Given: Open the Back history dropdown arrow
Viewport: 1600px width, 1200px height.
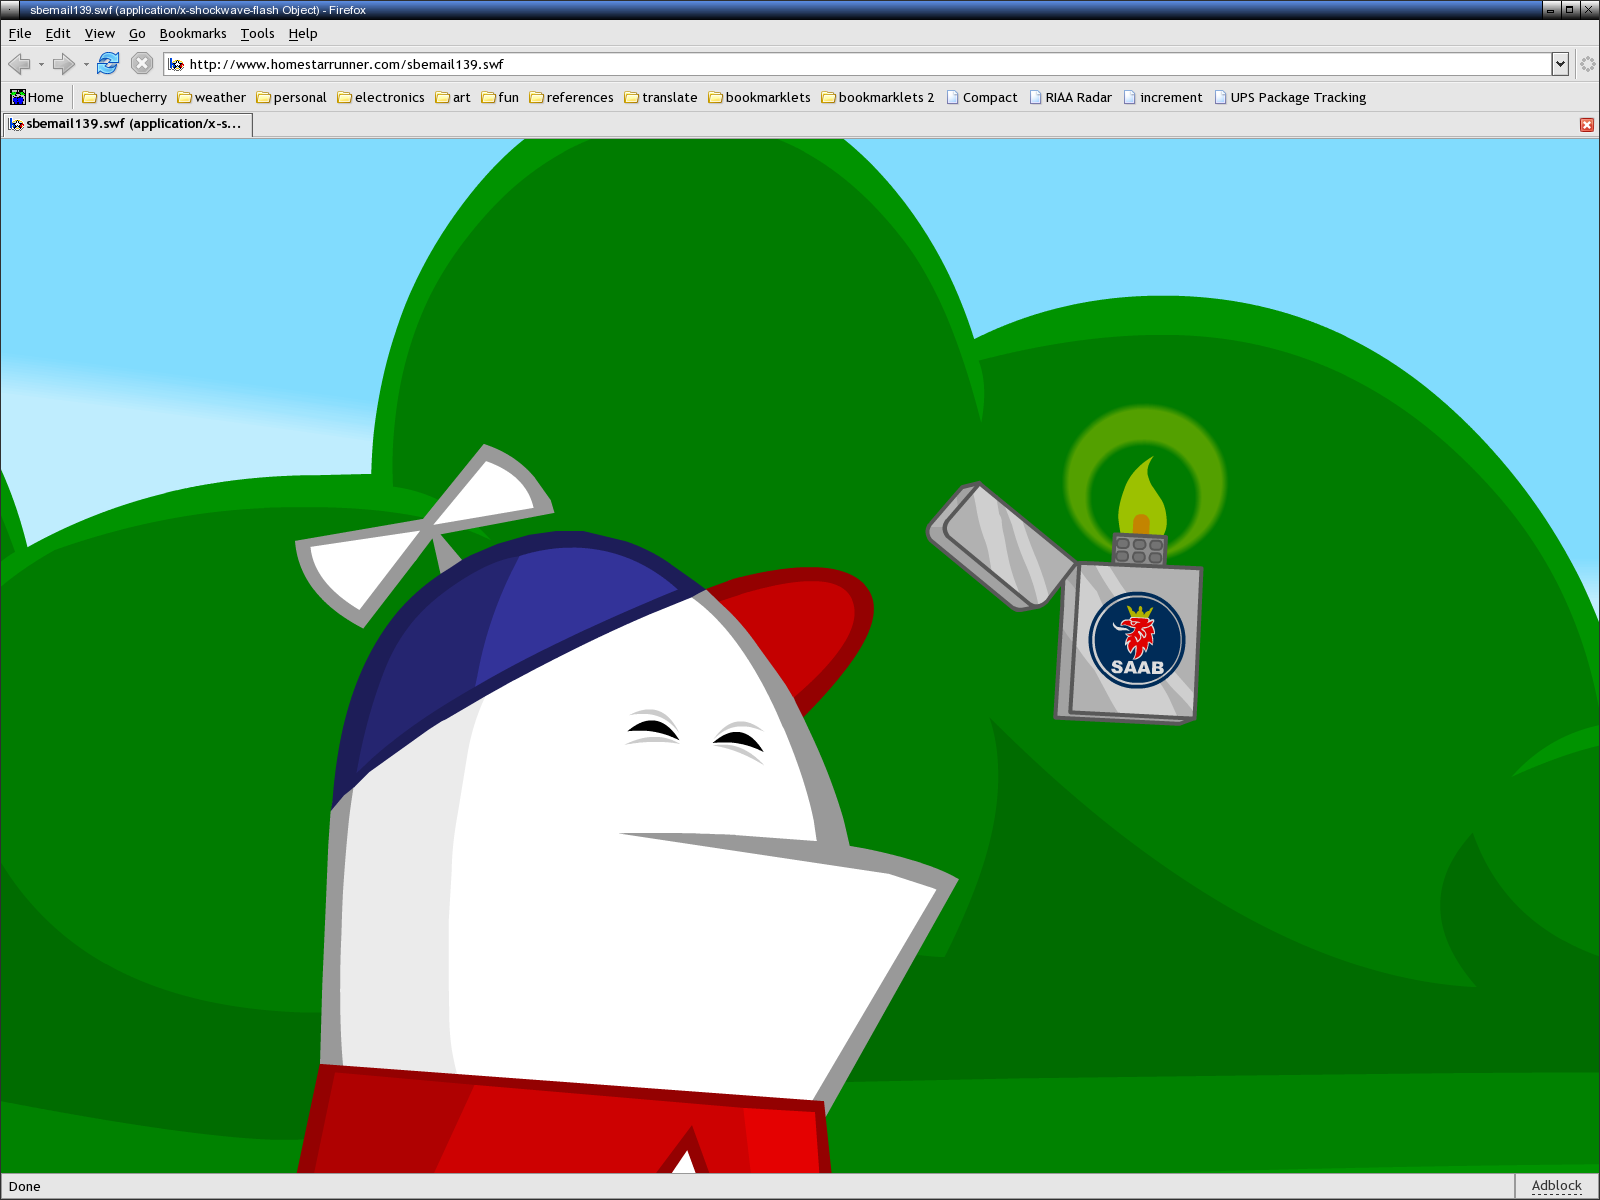Looking at the screenshot, I should [x=41, y=65].
